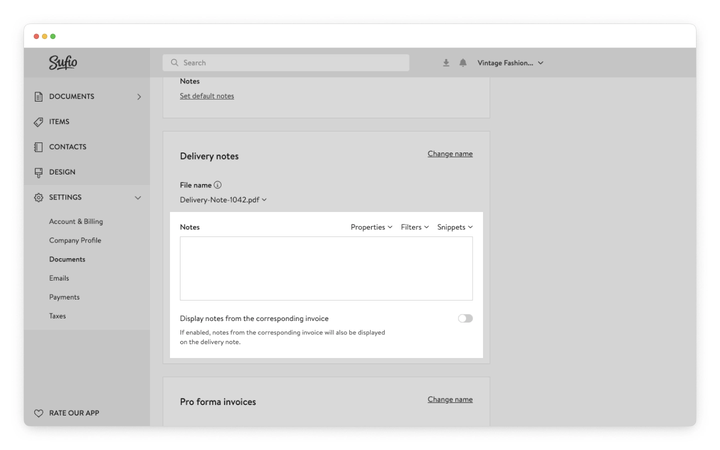Image resolution: width=720 pixels, height=450 pixels.
Task: Expand the Documents sidebar chevron
Action: [x=139, y=97]
